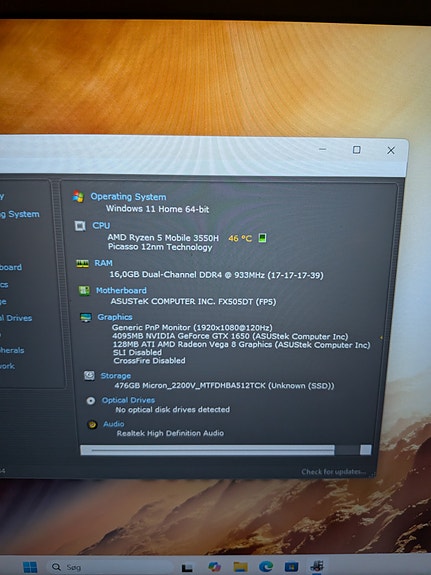
Task: Click the Check for updates link
Action: [x=333, y=472]
